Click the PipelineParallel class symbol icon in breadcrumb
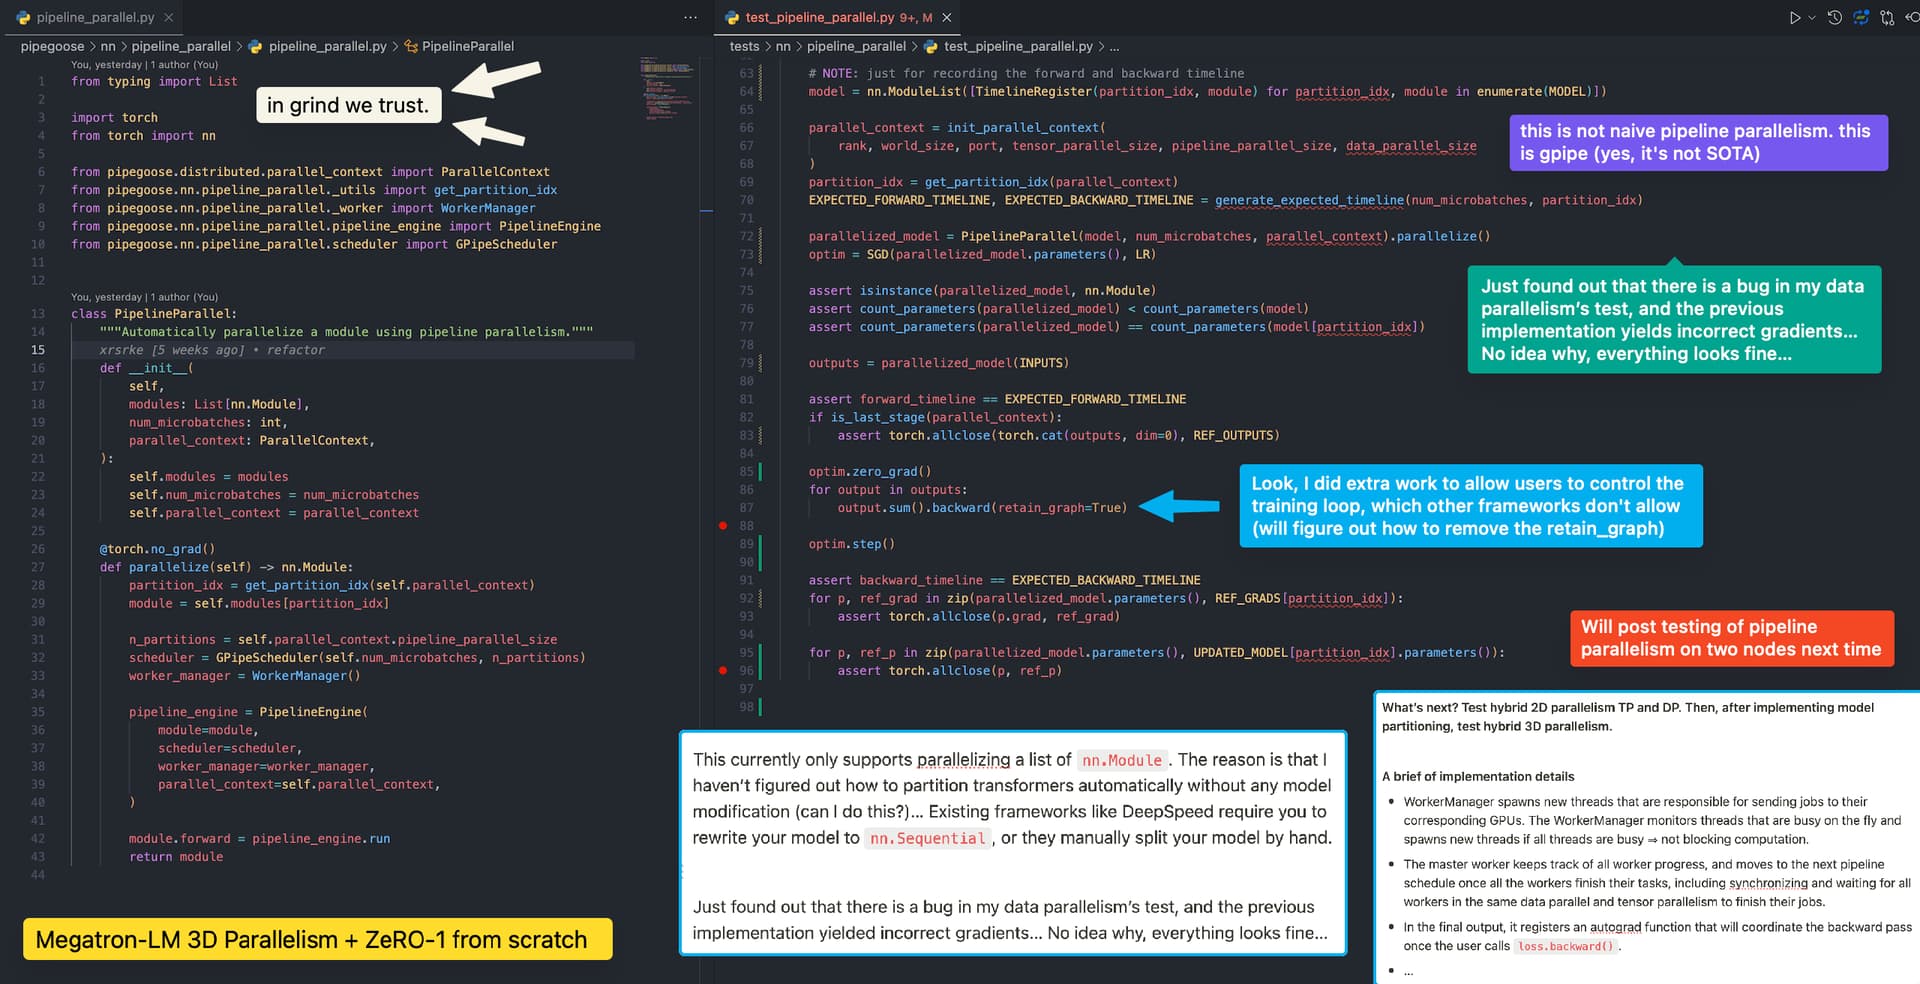The image size is (1920, 984). [x=410, y=46]
